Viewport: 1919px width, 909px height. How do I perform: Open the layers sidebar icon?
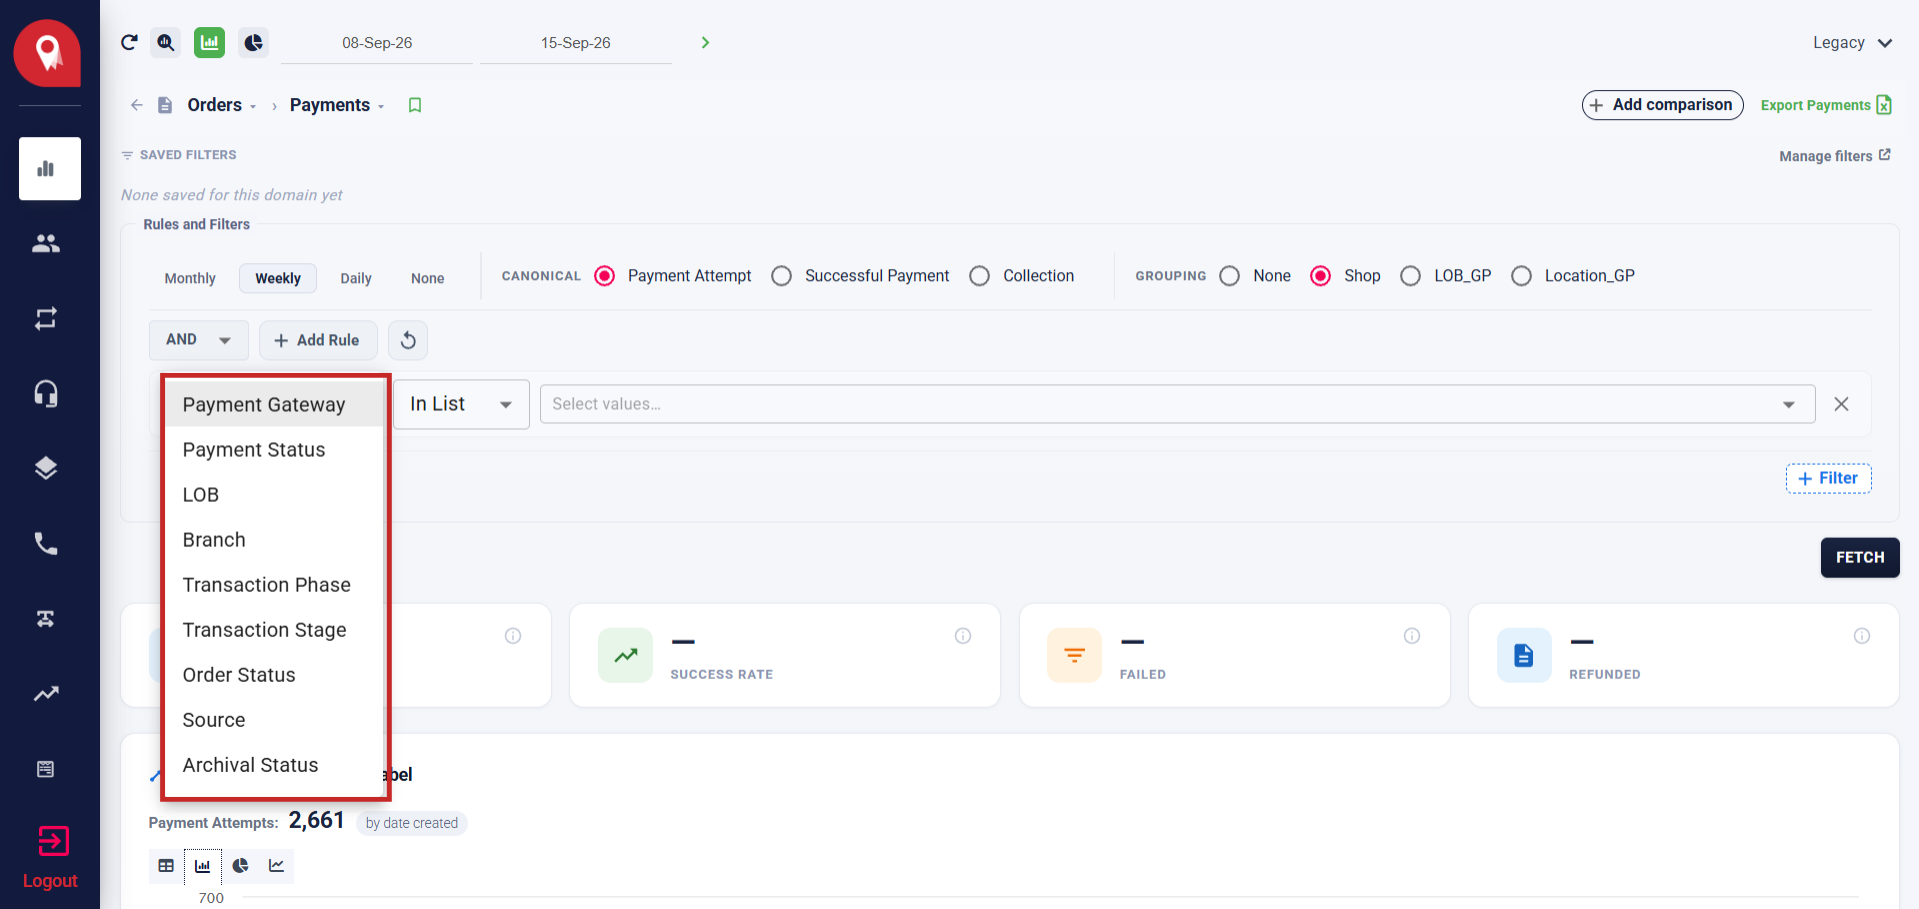coord(46,468)
